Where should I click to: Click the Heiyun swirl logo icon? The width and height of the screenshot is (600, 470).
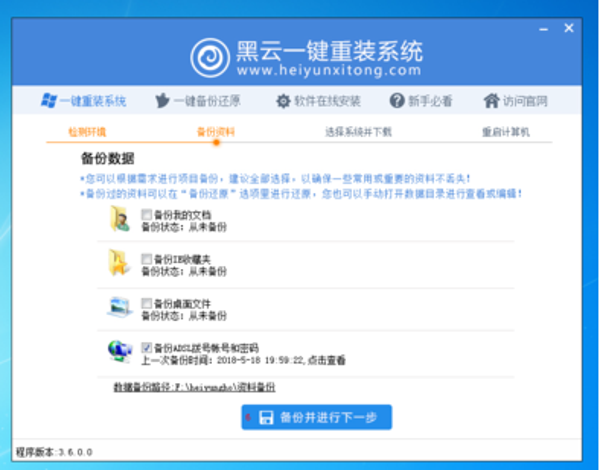(210, 58)
